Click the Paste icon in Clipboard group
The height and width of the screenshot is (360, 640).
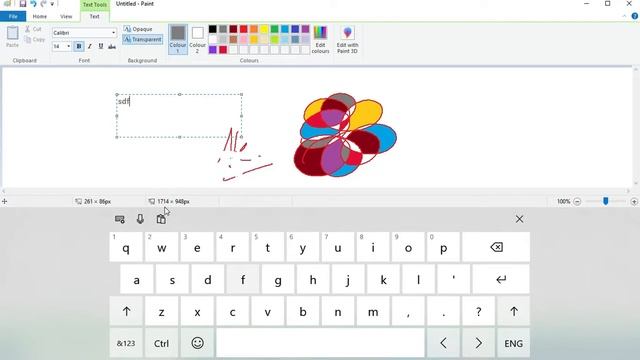click(x=12, y=33)
